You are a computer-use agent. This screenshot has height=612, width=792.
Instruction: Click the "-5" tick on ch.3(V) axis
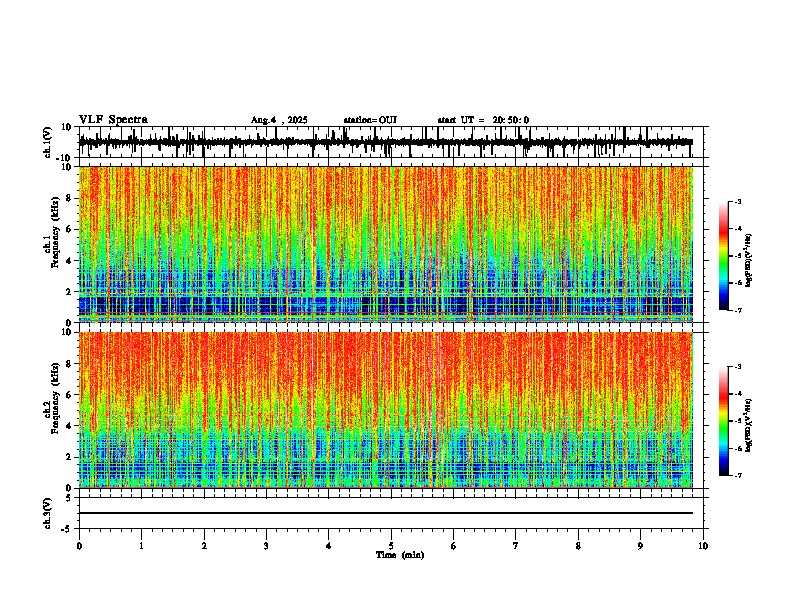pos(67,529)
